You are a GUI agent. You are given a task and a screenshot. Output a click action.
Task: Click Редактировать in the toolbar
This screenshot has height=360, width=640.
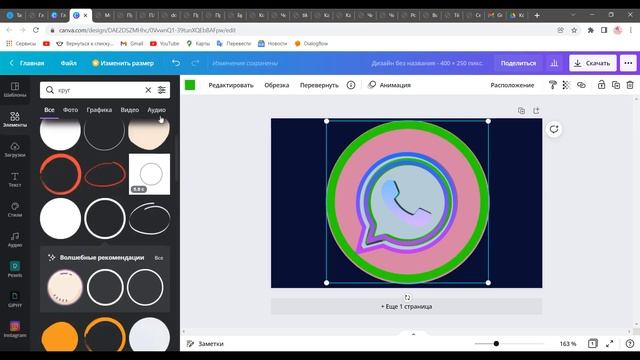231,85
